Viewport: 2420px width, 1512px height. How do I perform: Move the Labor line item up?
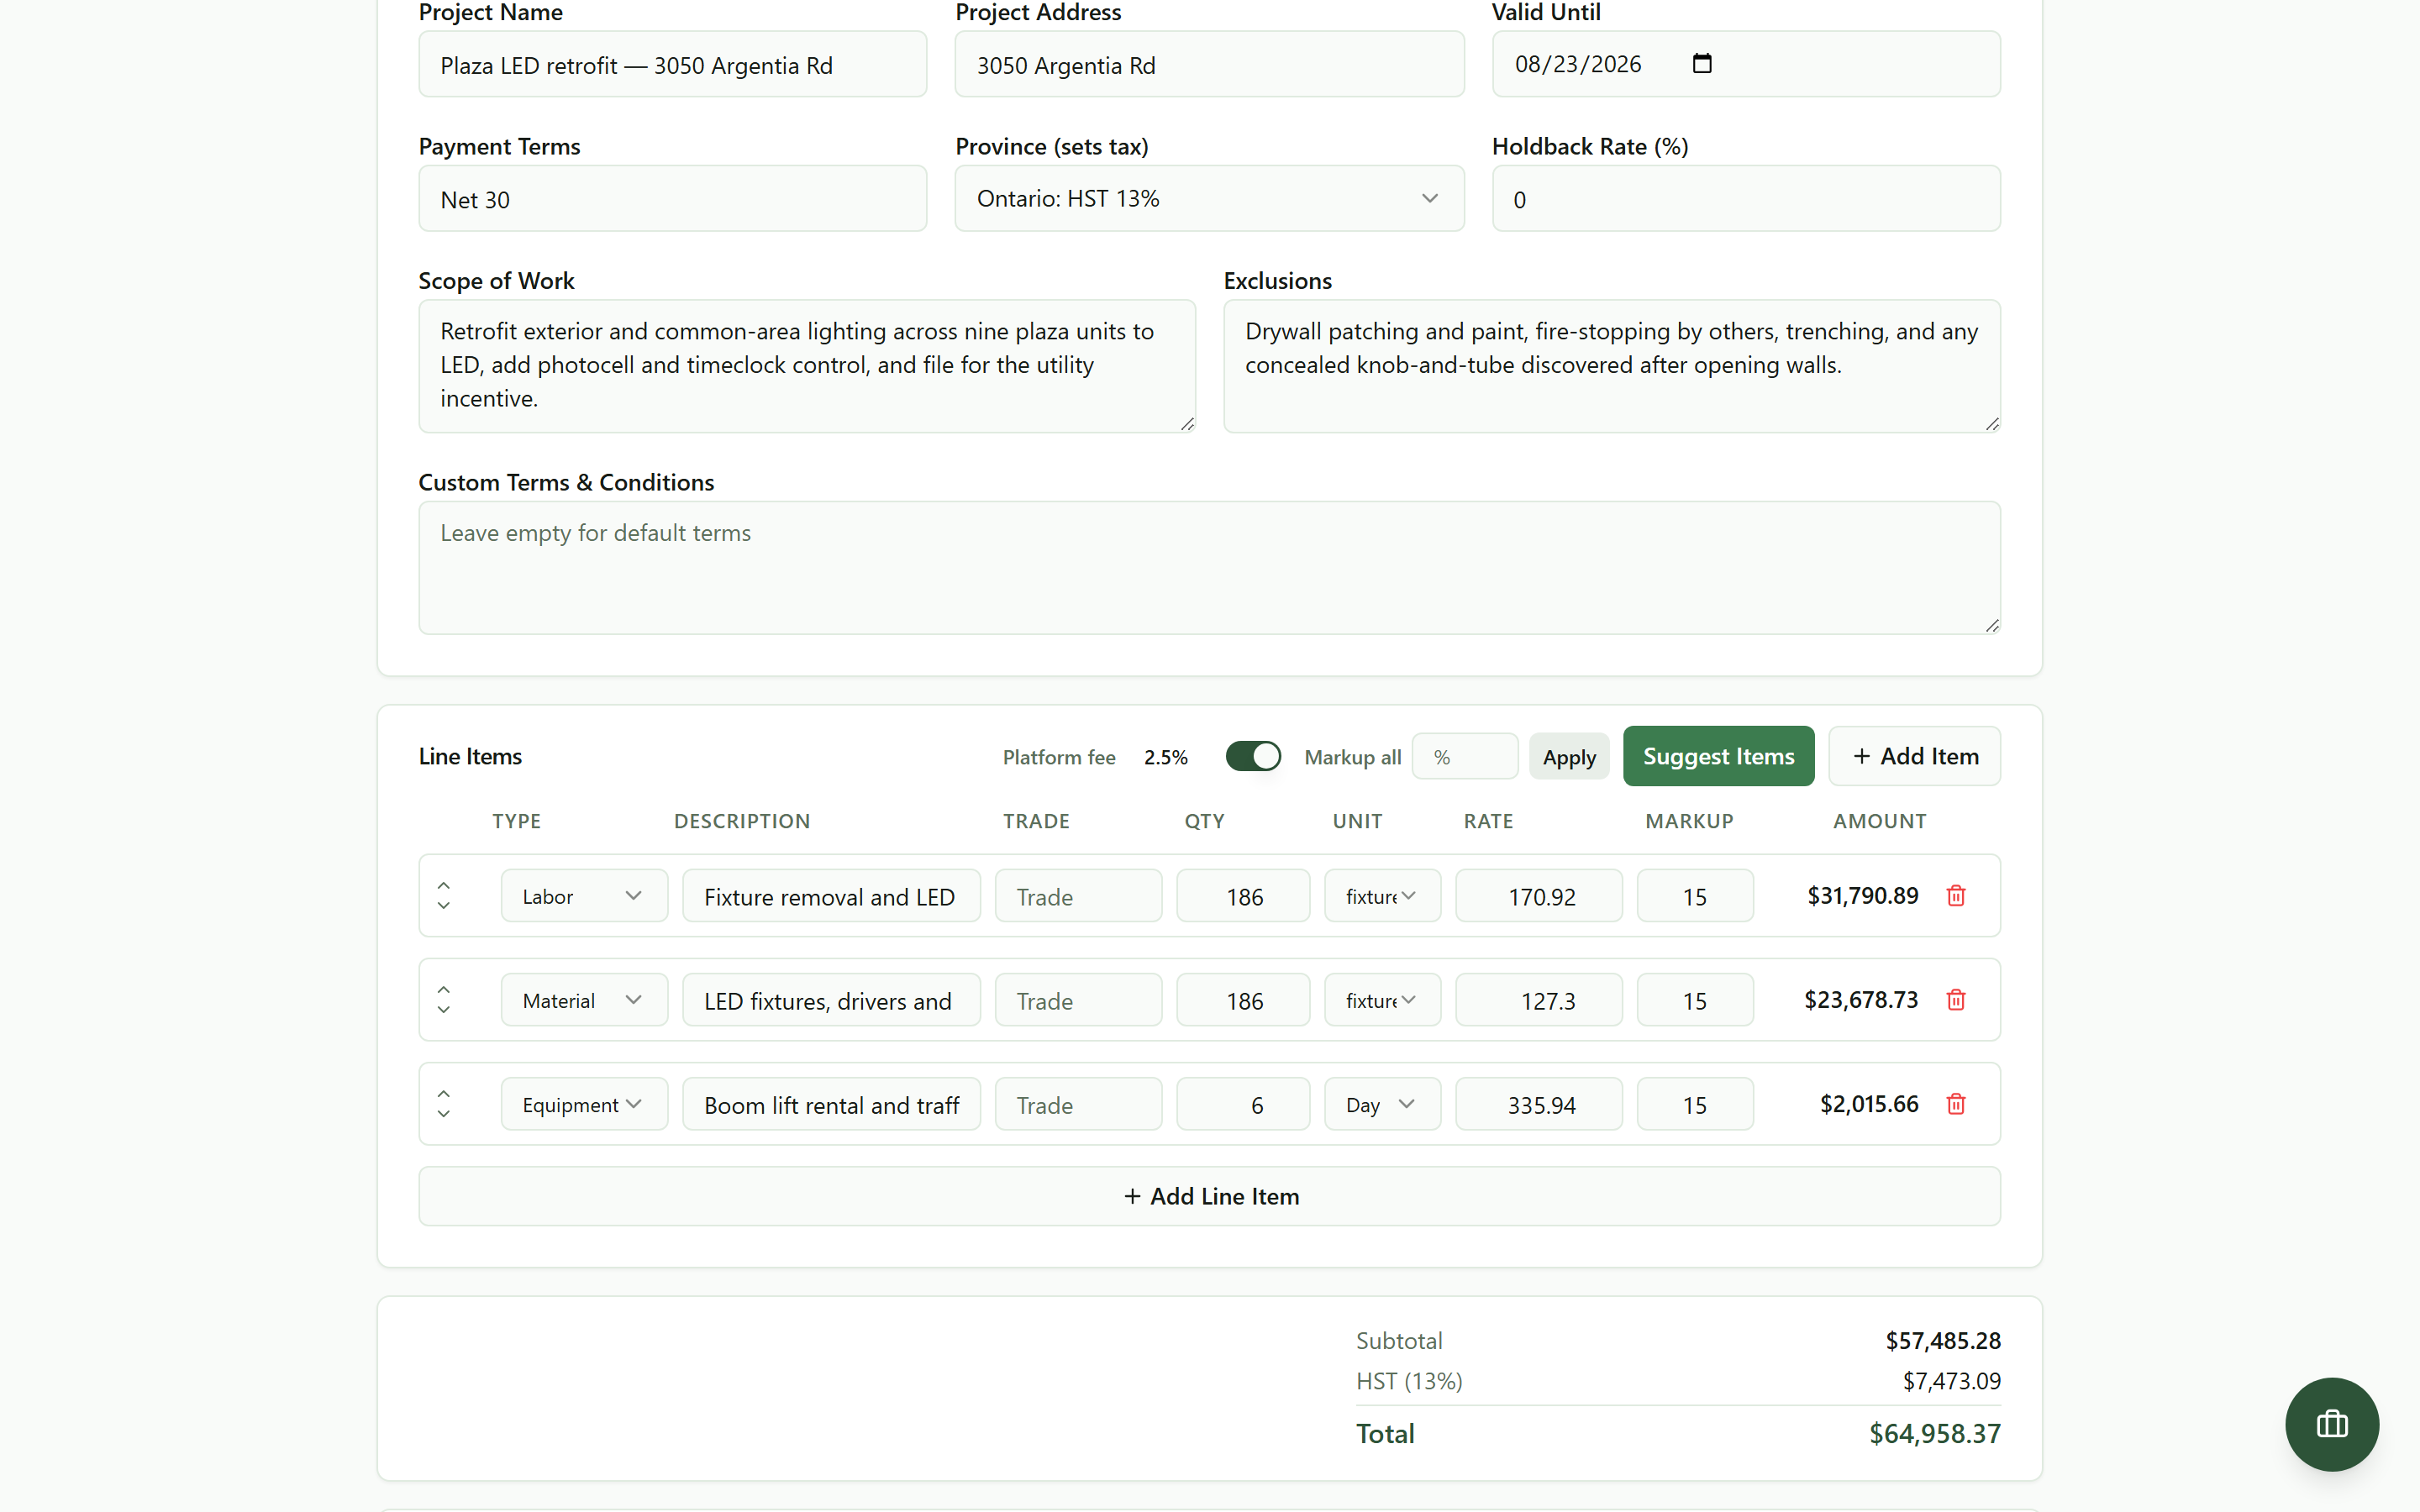(444, 885)
